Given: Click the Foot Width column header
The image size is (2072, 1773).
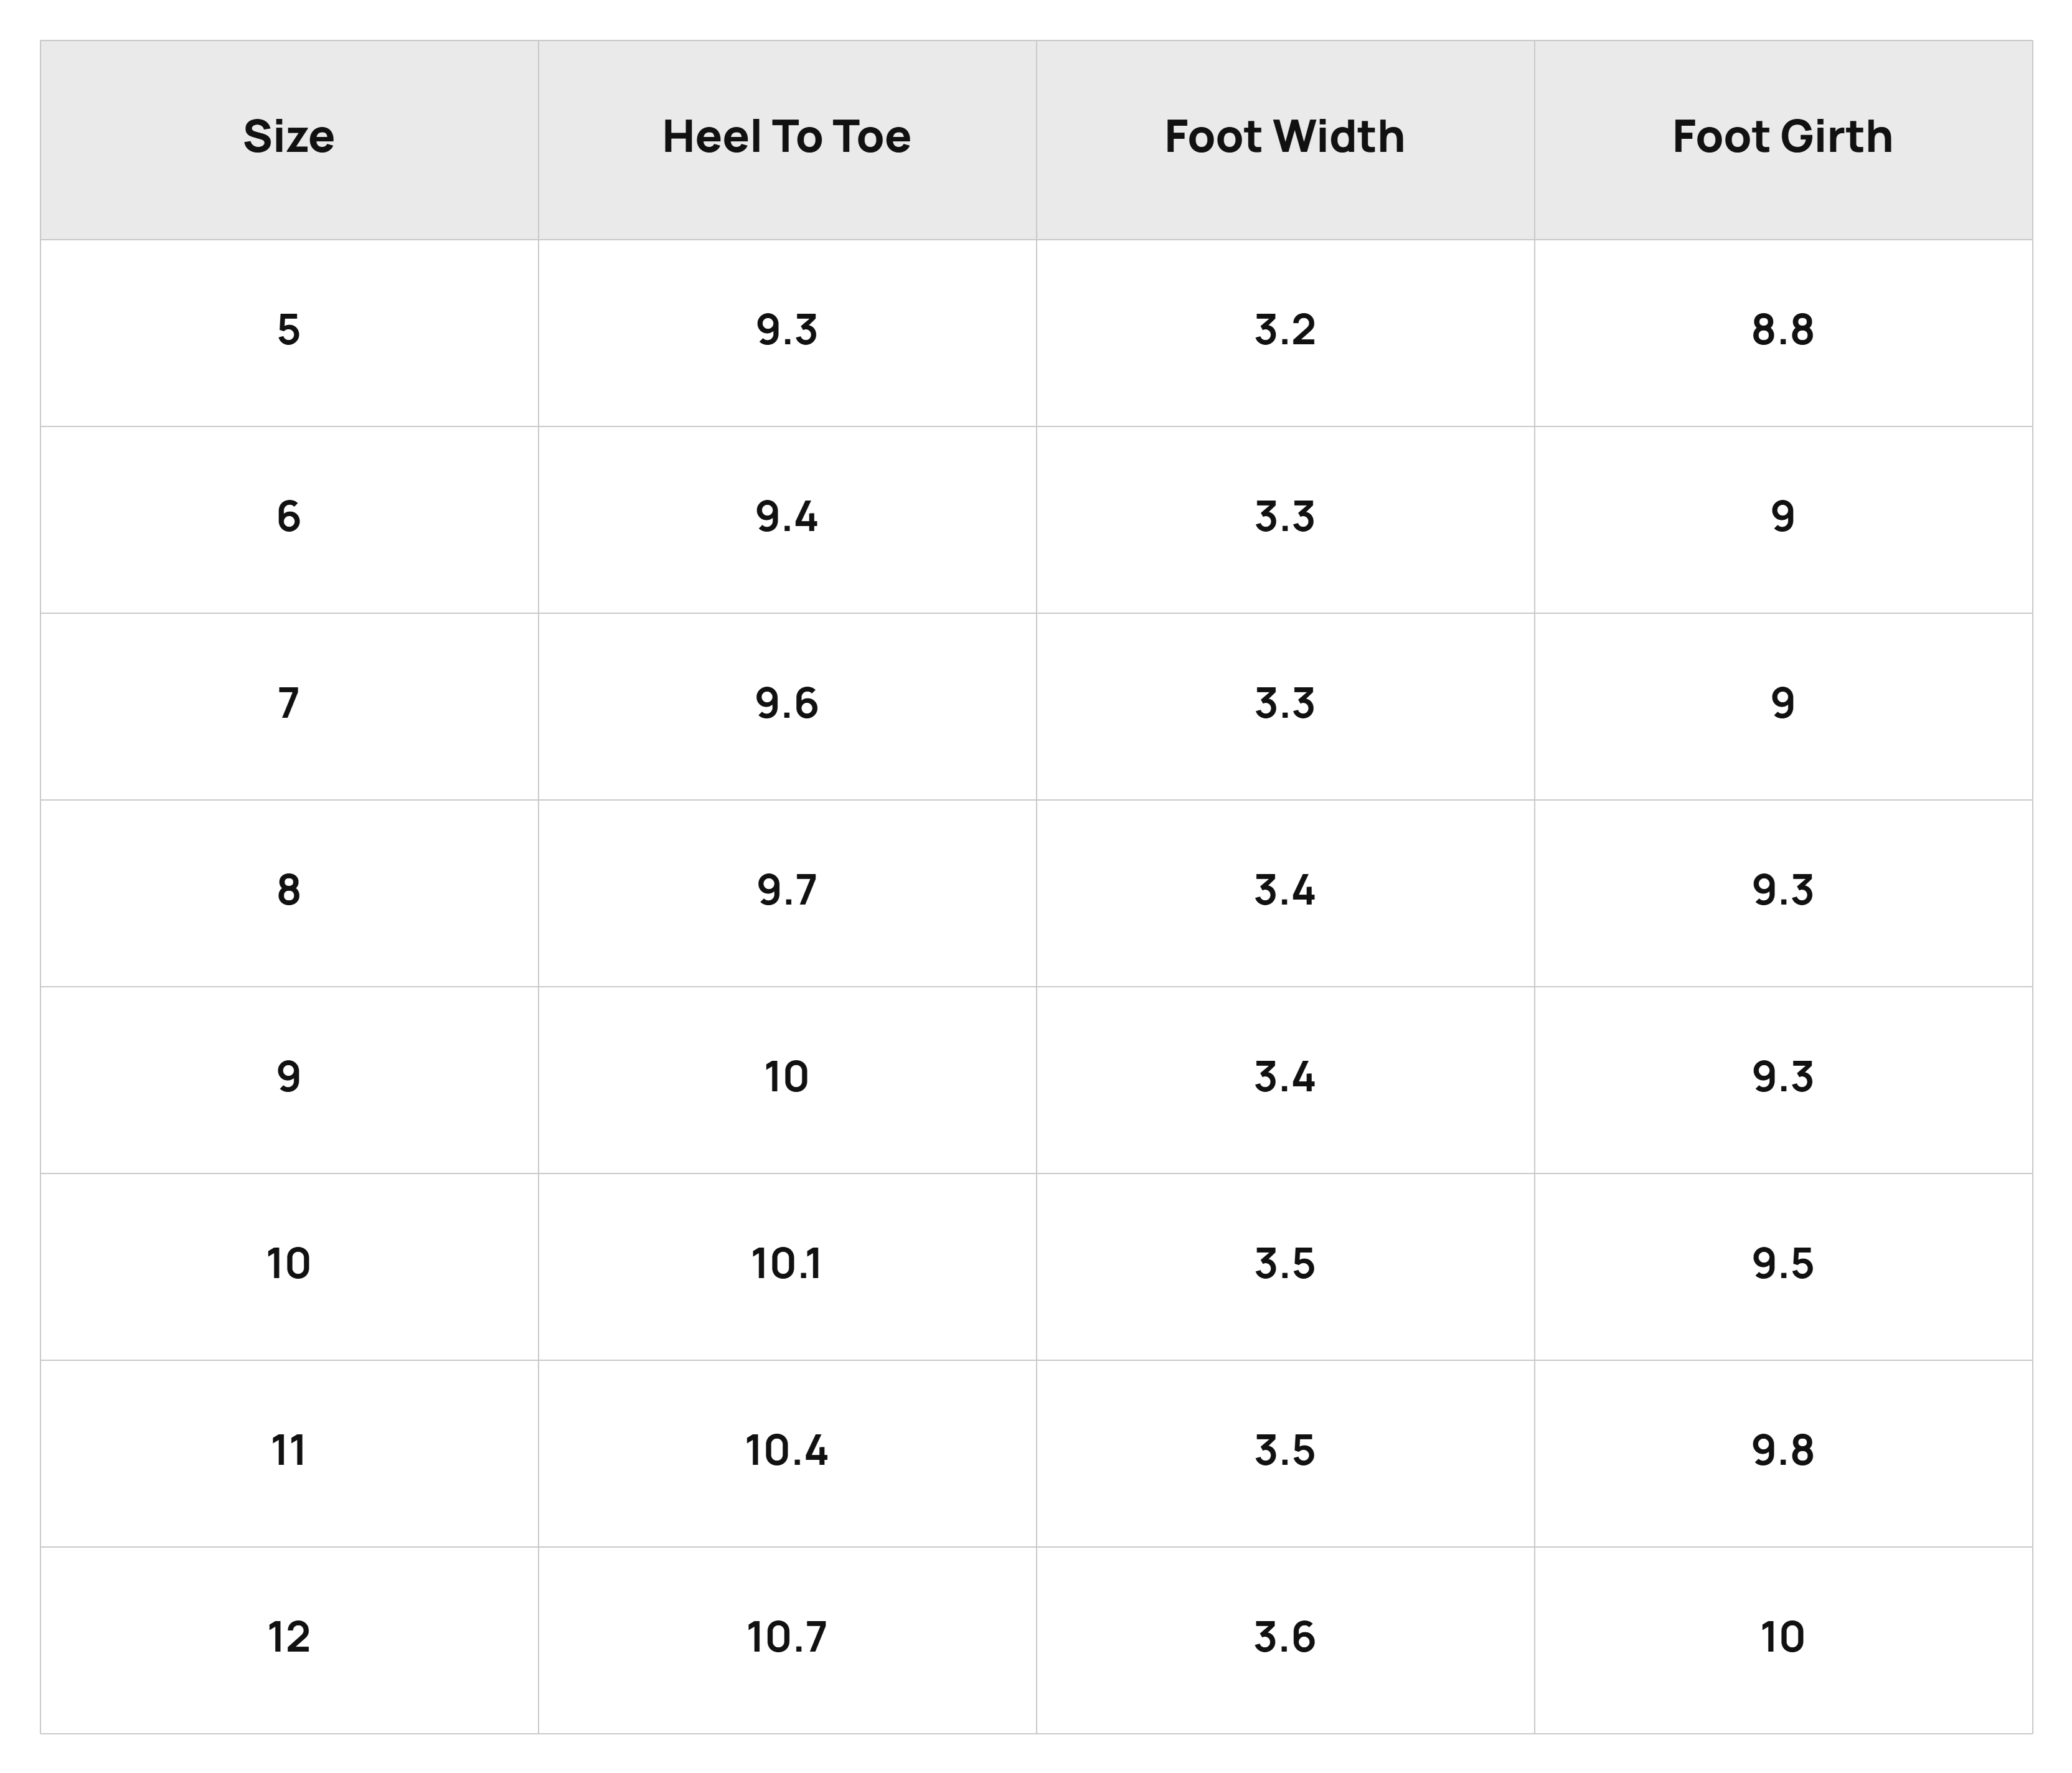Looking at the screenshot, I should coord(1285,137).
